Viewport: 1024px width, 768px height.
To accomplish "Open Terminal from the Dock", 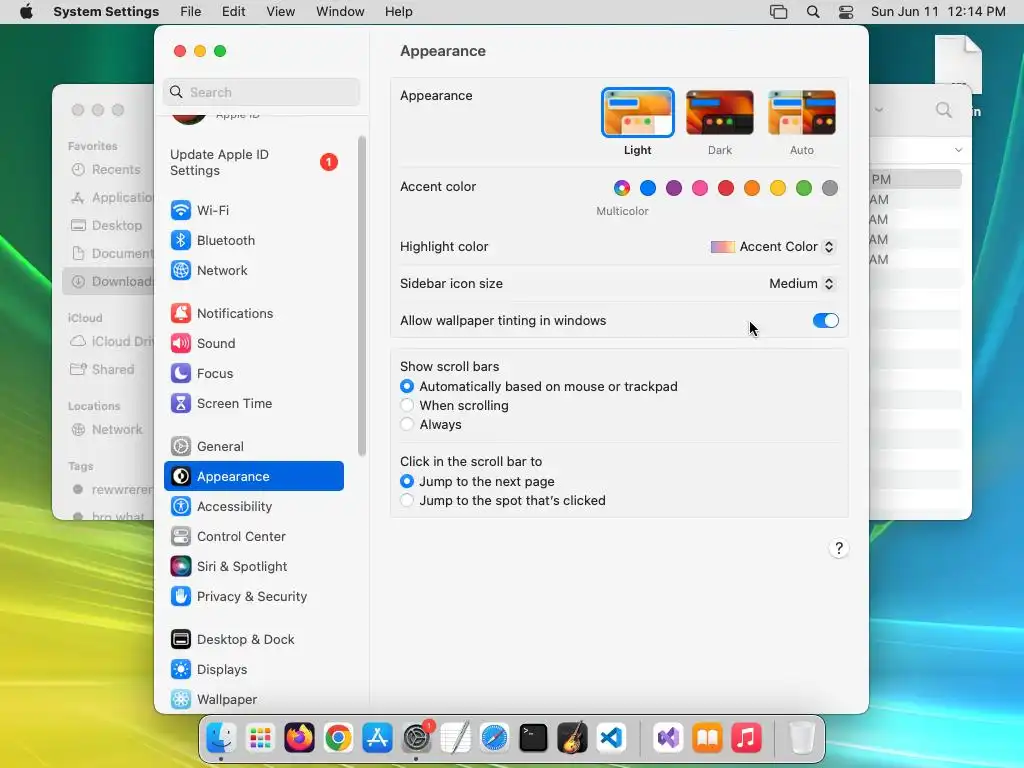I will 534,739.
